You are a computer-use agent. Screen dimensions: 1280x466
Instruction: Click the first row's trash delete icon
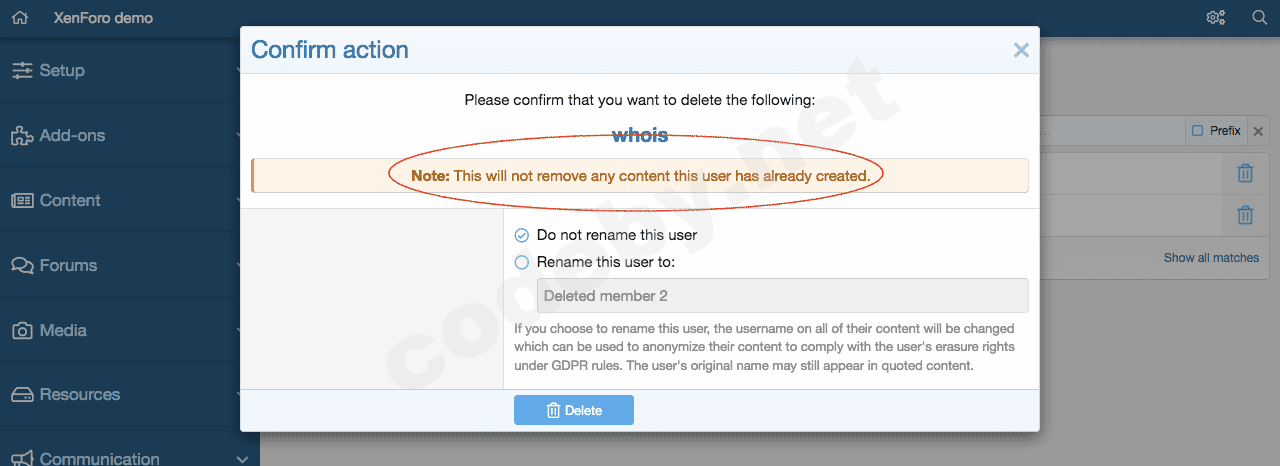click(1245, 173)
